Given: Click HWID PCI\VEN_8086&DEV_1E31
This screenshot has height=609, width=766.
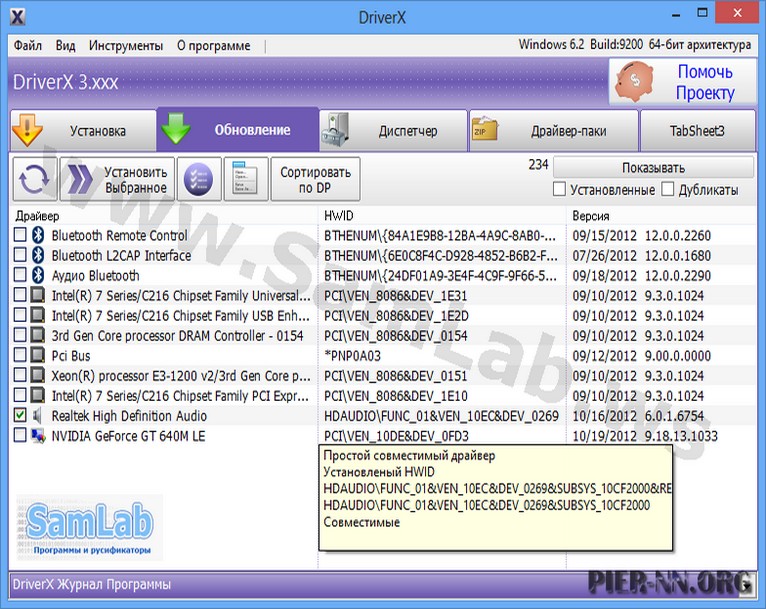Looking at the screenshot, I should coord(396,295).
